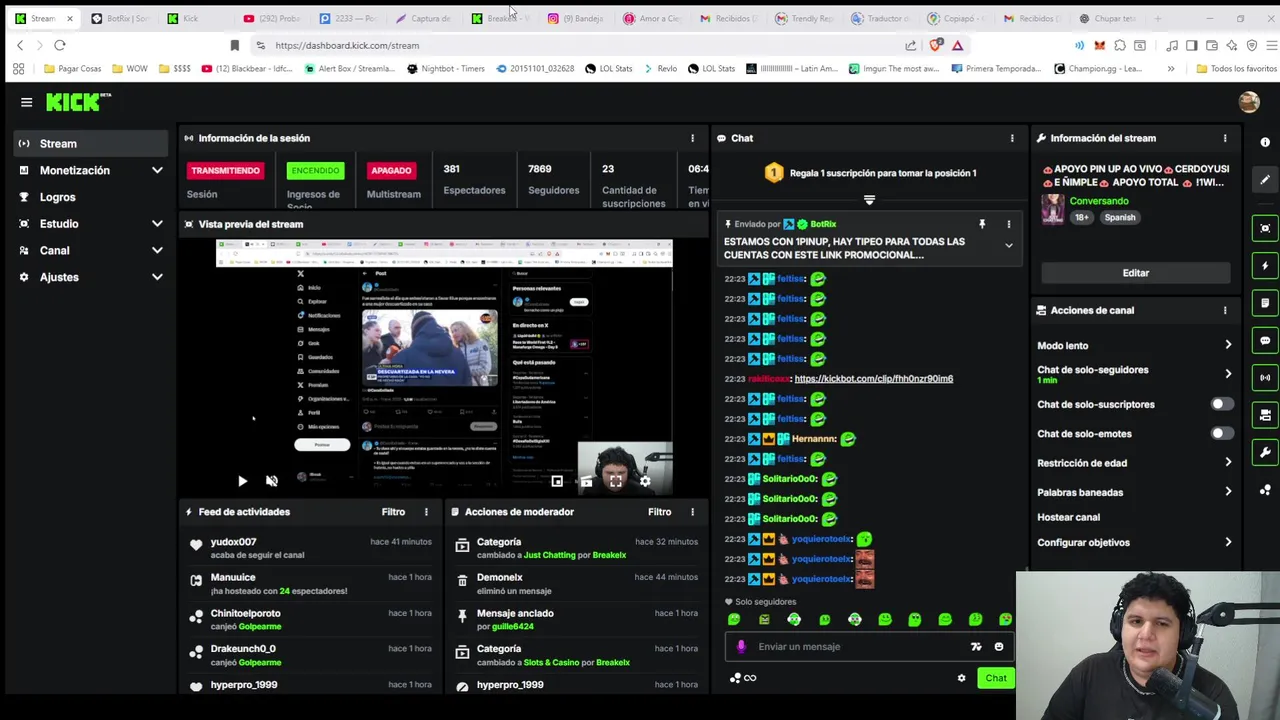Image resolution: width=1280 pixels, height=720 pixels.
Task: Toggle wrench stream info icon in right sidebar
Action: point(1265,452)
